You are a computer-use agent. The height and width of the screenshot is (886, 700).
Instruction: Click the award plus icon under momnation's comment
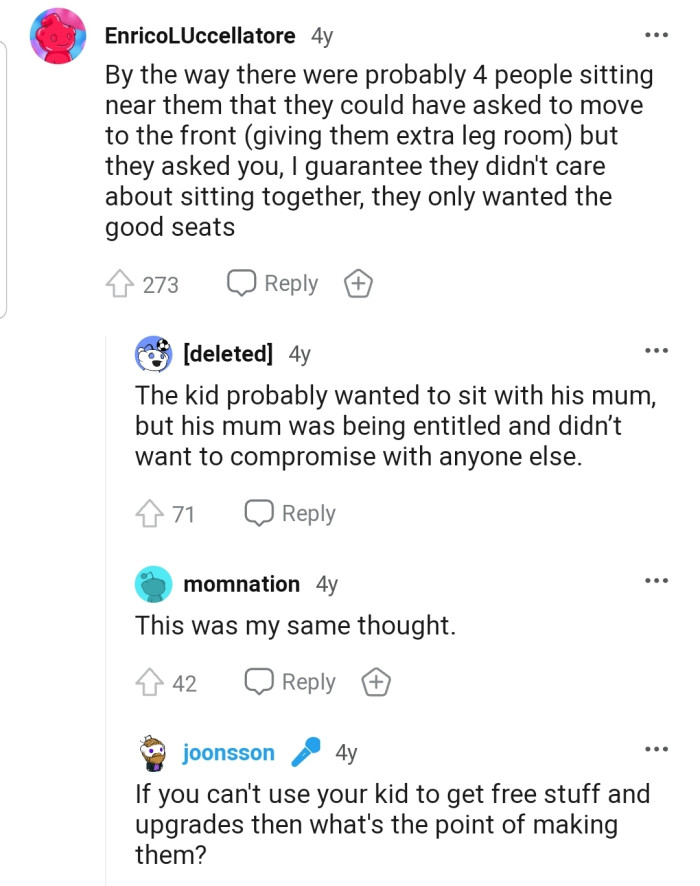click(x=376, y=683)
